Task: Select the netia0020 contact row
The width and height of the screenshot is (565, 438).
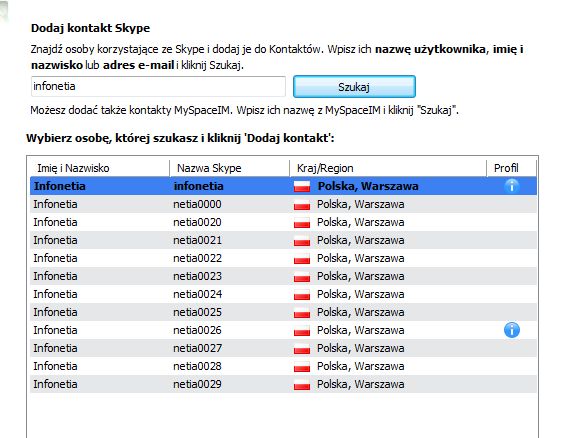Action: tap(283, 222)
